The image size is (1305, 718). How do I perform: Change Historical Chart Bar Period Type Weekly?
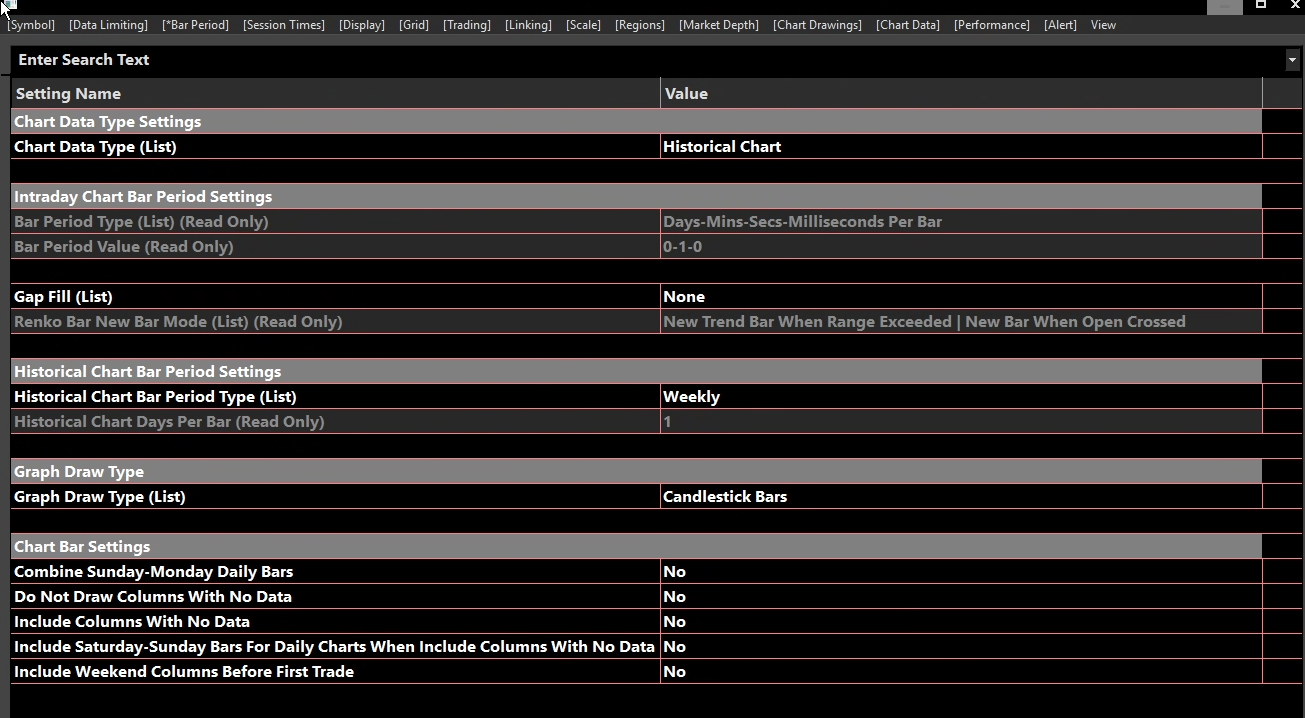(961, 397)
